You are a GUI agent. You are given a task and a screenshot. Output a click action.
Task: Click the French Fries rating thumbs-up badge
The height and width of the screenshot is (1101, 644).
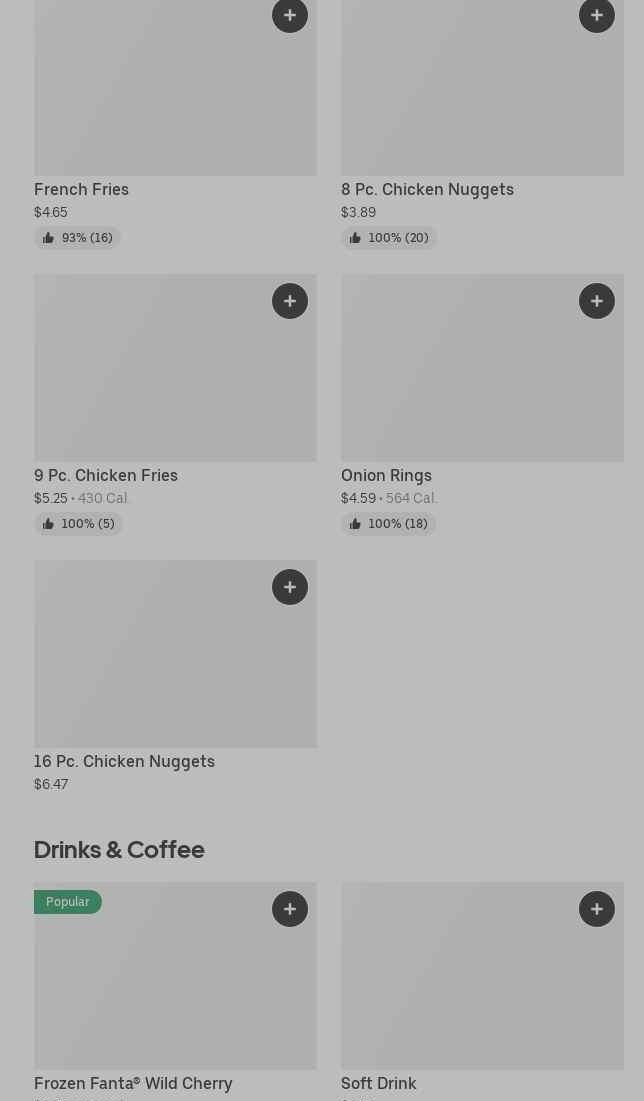tap(77, 238)
